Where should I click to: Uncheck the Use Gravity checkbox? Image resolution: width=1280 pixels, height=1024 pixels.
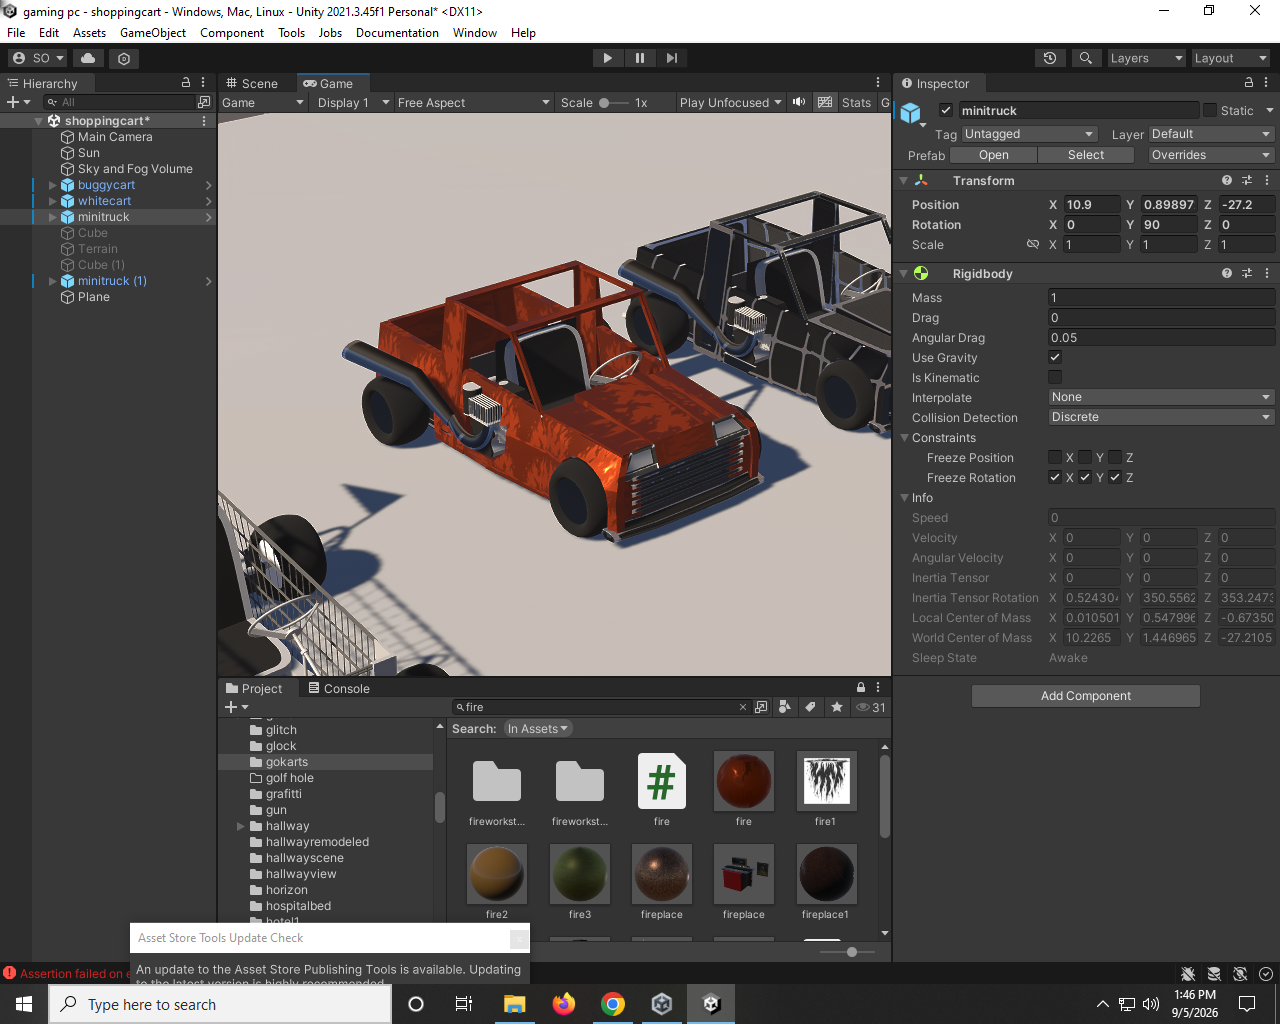coord(1055,357)
